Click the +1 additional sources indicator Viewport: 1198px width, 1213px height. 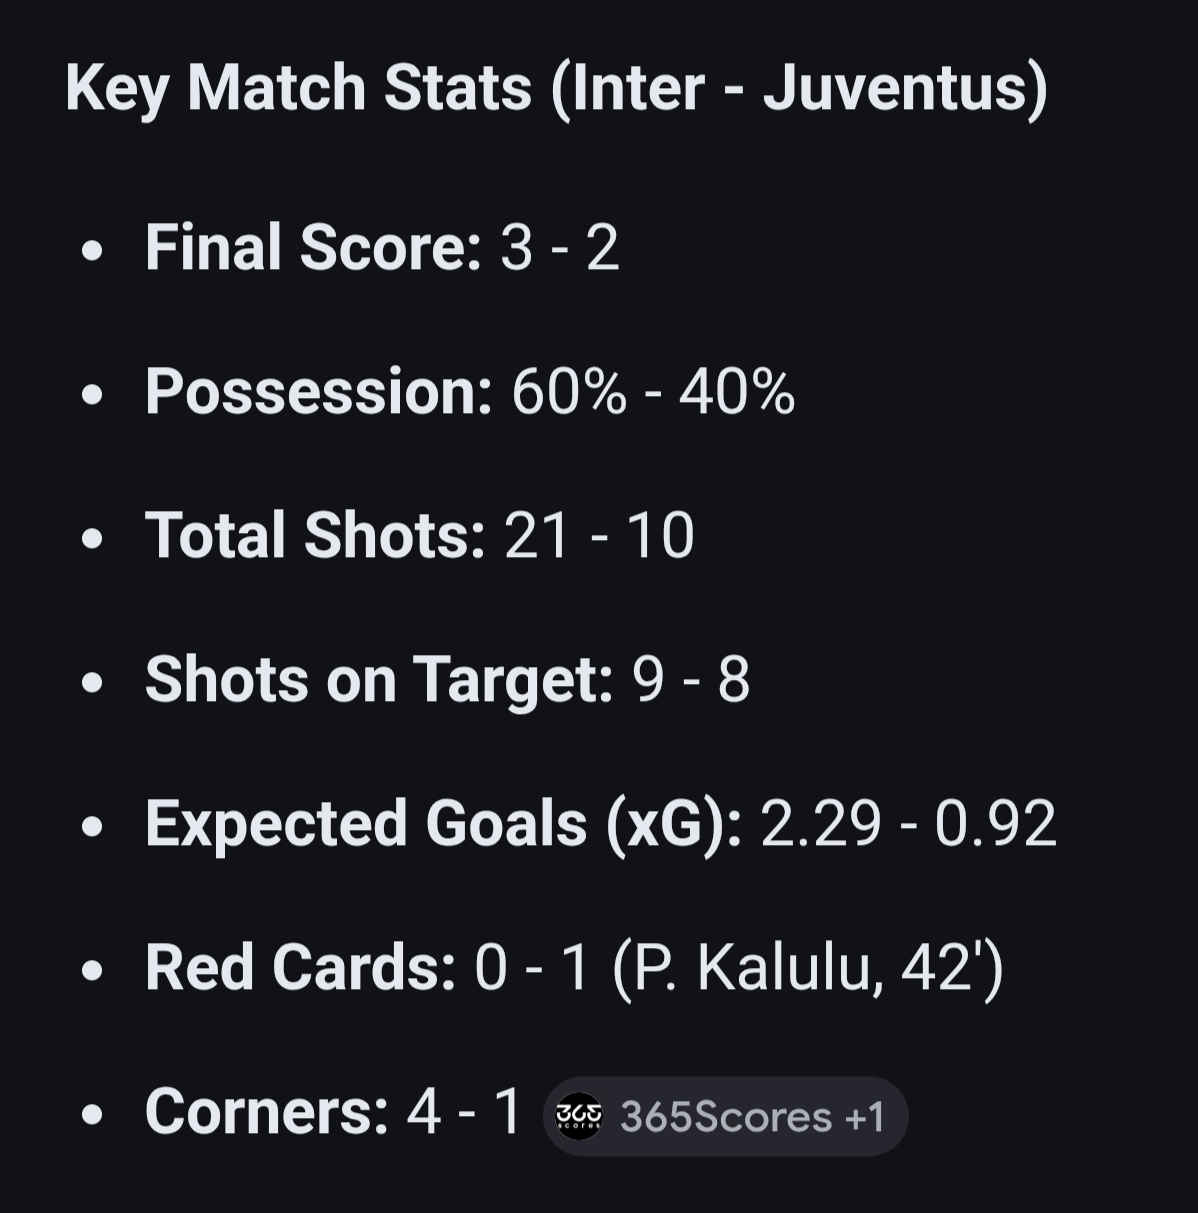tap(864, 1116)
